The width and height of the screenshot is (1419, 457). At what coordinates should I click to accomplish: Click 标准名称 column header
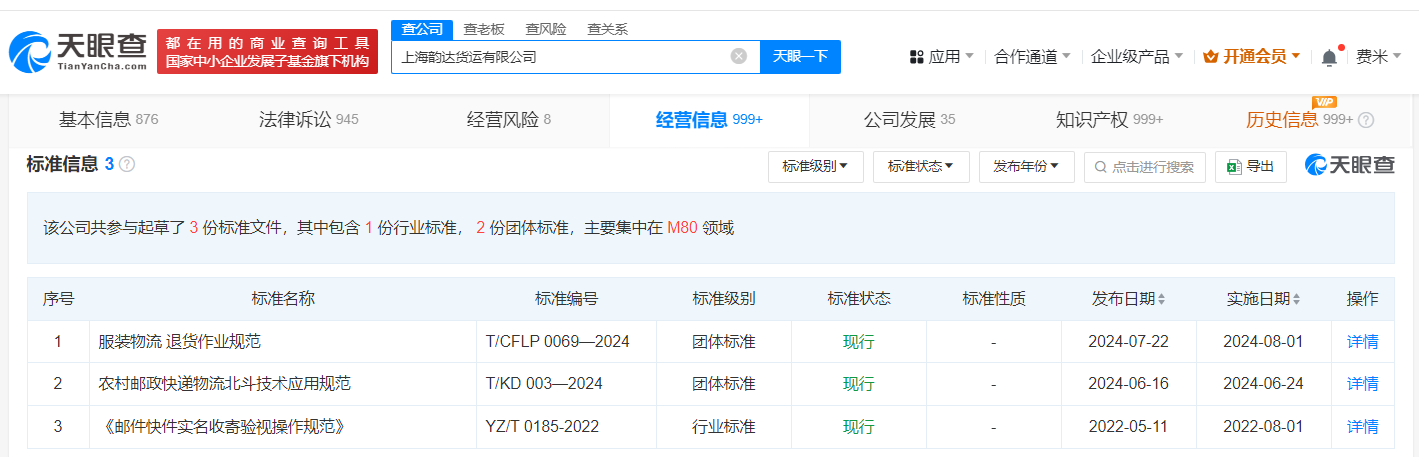(283, 299)
